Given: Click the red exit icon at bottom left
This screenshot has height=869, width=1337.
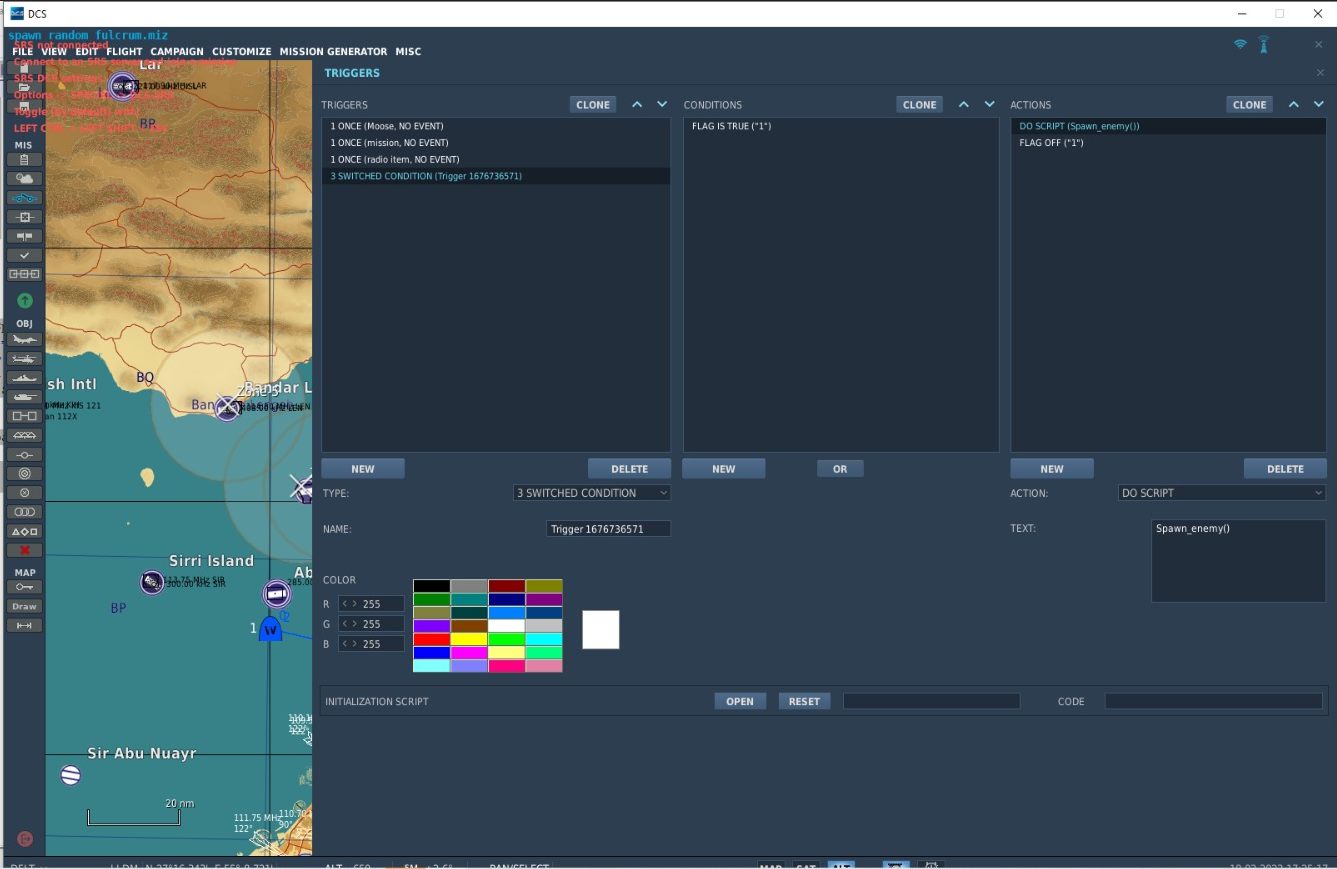Looking at the screenshot, I should coord(25,839).
